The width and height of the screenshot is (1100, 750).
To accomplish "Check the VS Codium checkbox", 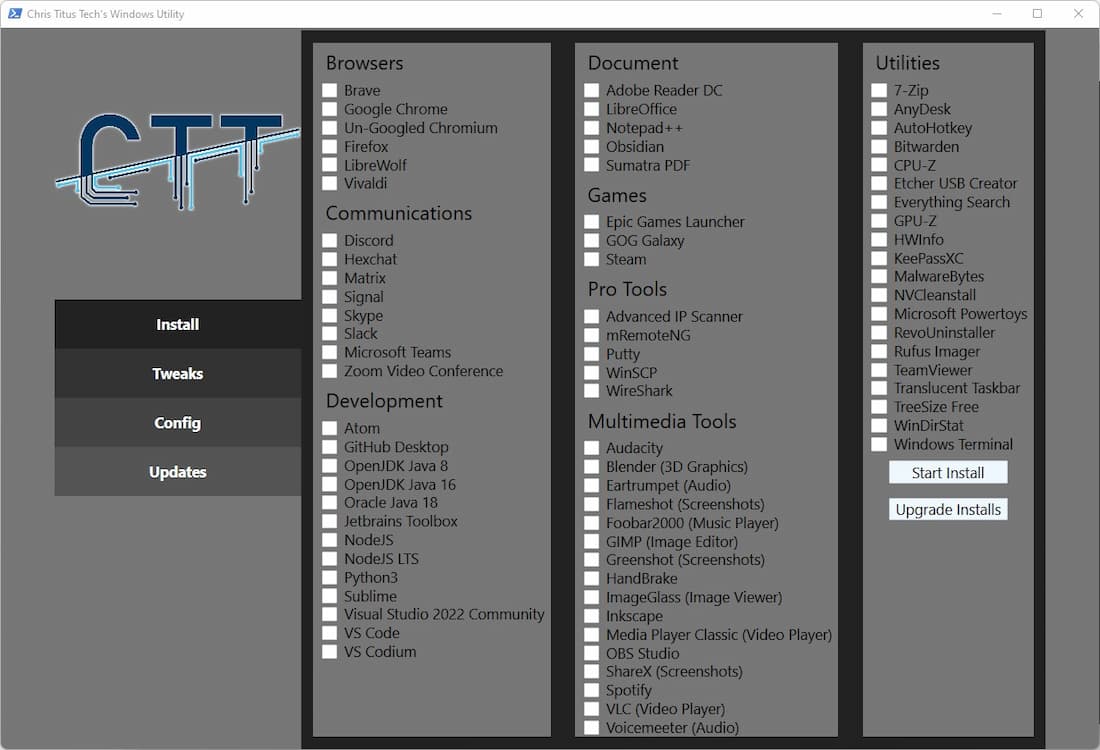I will (330, 652).
